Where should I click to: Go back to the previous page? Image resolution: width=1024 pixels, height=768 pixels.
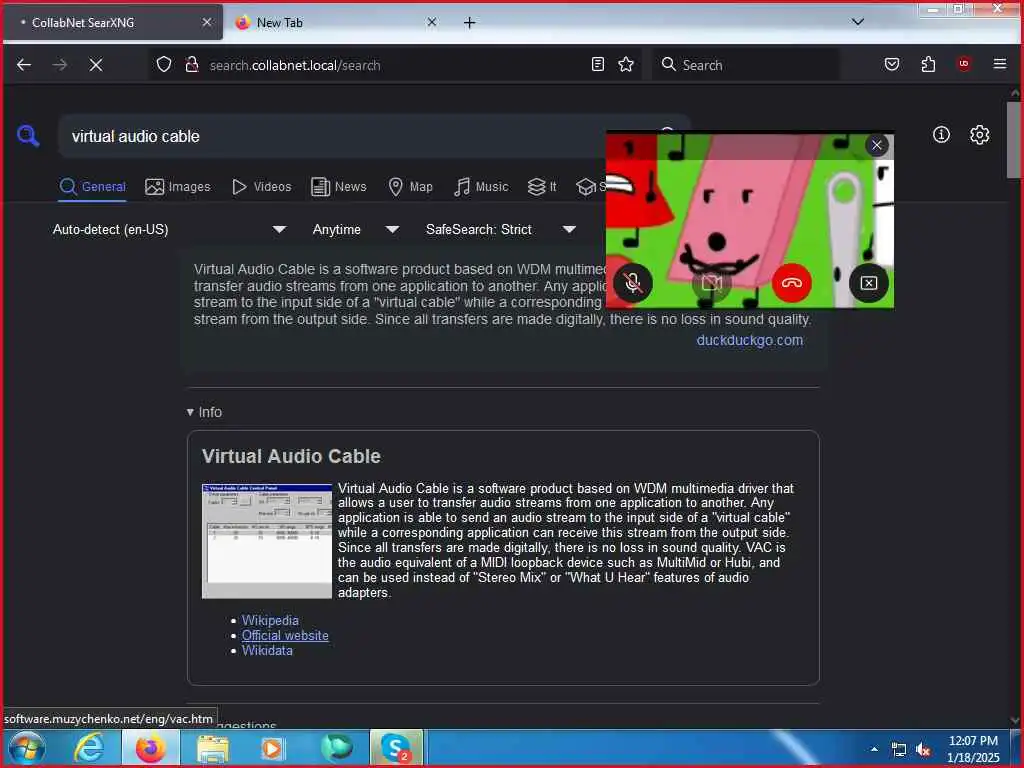coord(24,65)
